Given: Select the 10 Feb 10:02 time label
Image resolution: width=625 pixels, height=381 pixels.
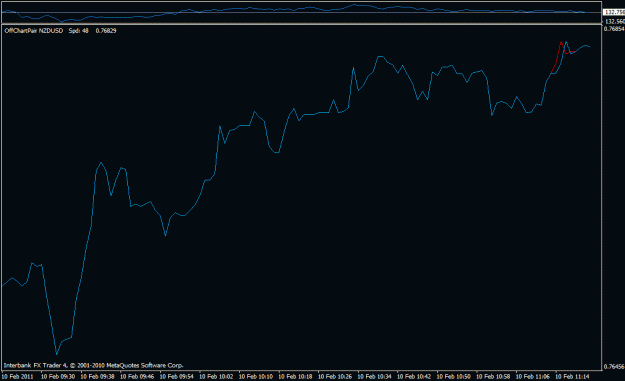Looking at the screenshot, I should [216, 376].
